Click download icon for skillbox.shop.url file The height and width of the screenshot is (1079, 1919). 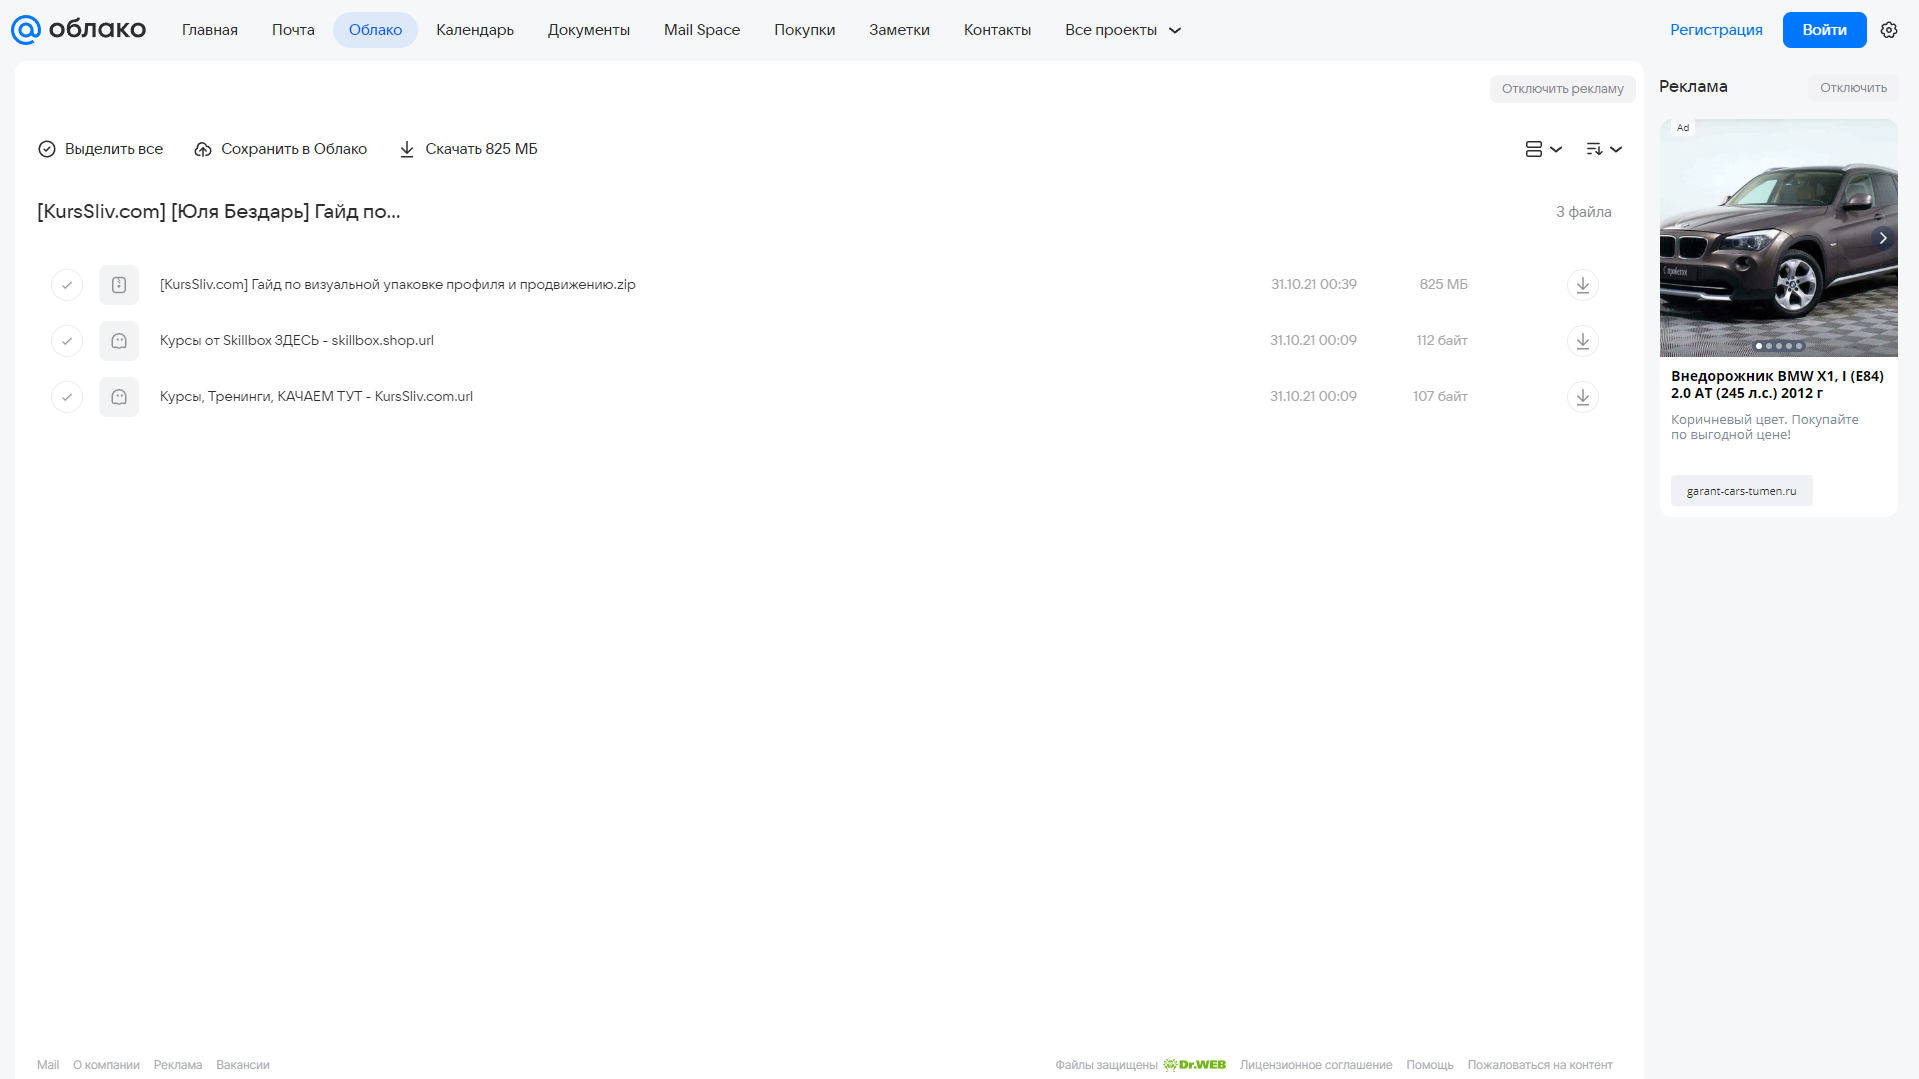point(1582,341)
